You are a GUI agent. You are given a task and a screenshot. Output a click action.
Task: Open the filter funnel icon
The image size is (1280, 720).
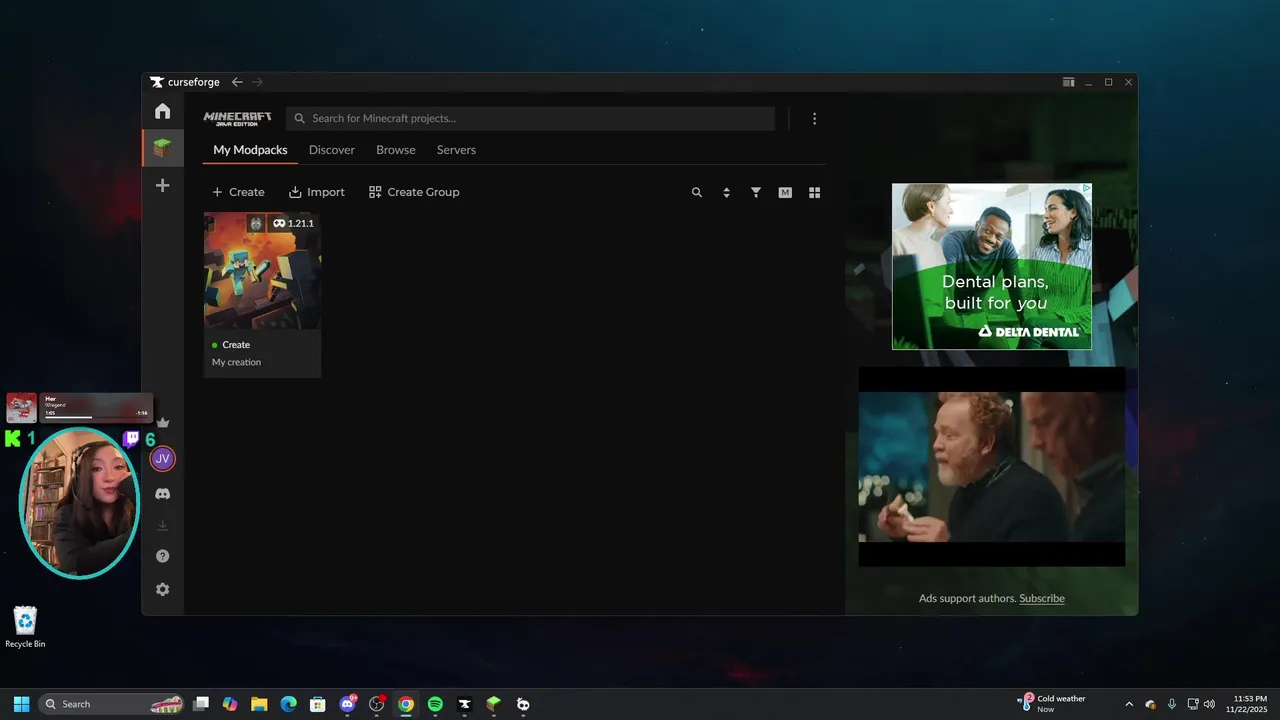756,192
